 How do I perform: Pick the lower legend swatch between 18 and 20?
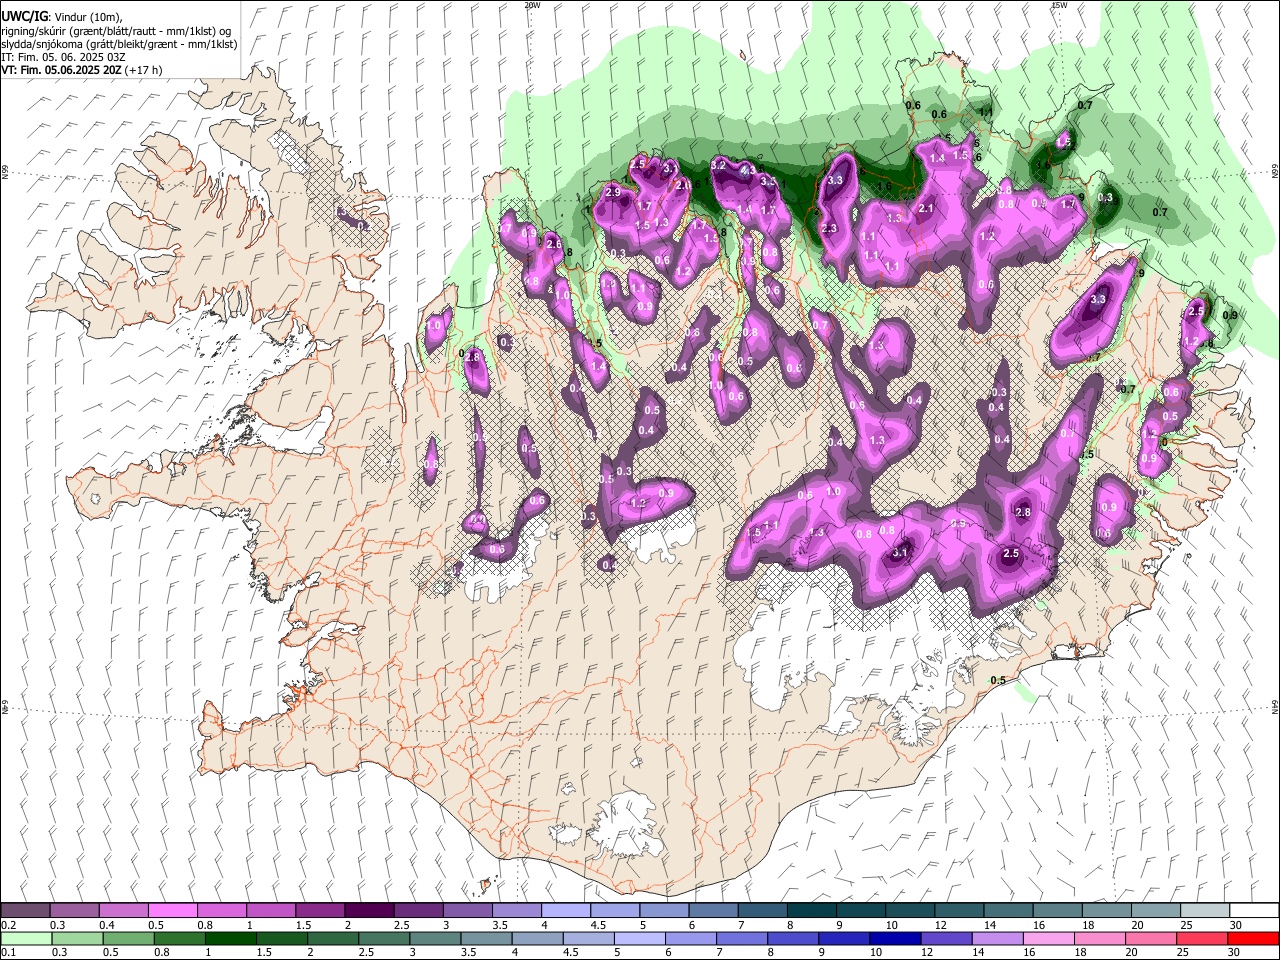pyautogui.click(x=1101, y=939)
